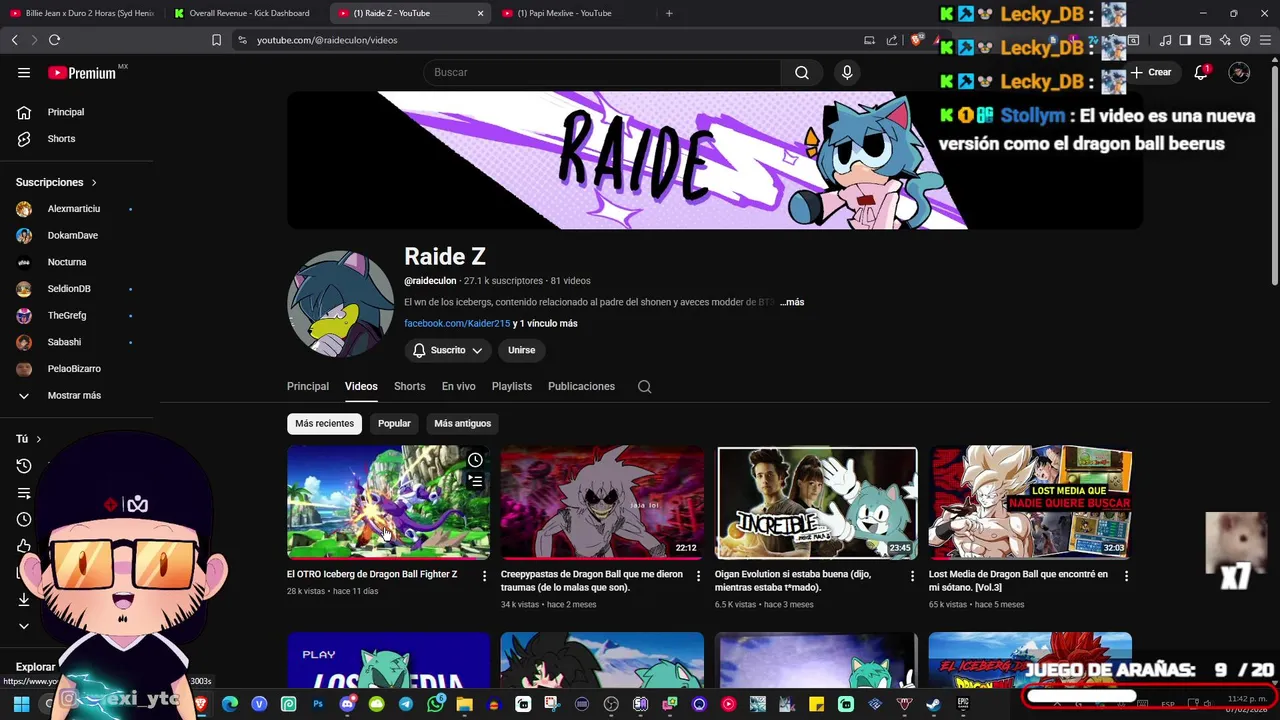The image size is (1280, 720).
Task: Click the browser back arrow
Action: click(14, 40)
